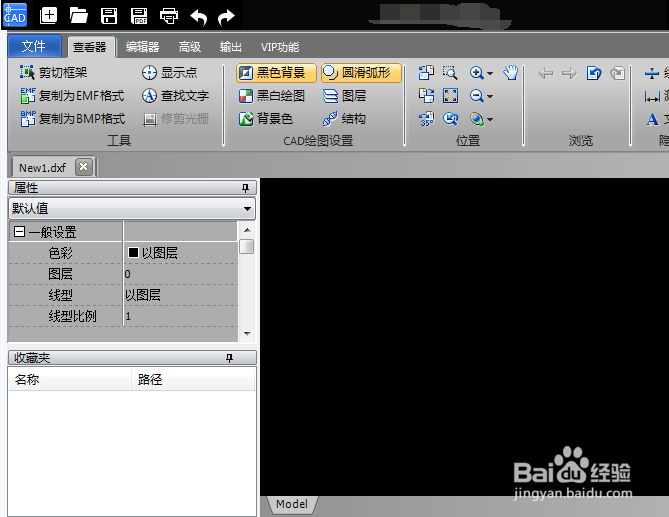Screen dimensions: 669x517
Task: Click the 路径 column header
Action: tap(193, 379)
